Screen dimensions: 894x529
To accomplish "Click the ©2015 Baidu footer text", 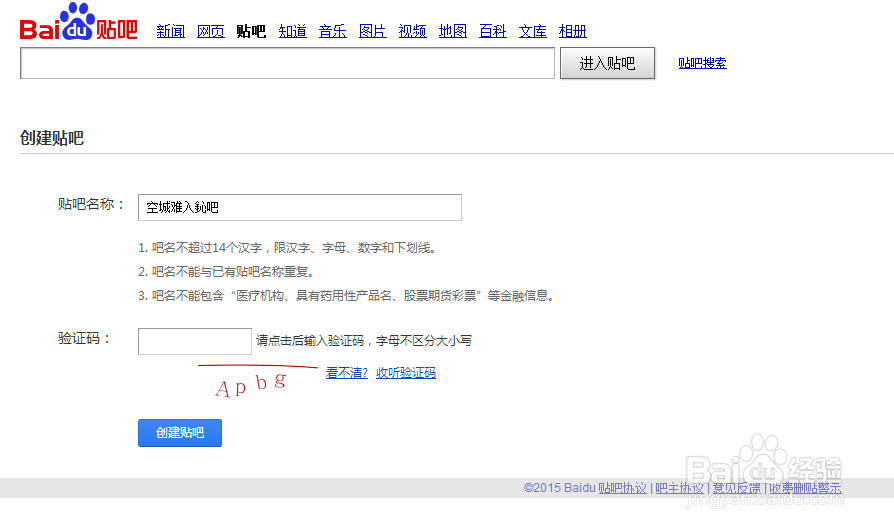I will [x=559, y=488].
